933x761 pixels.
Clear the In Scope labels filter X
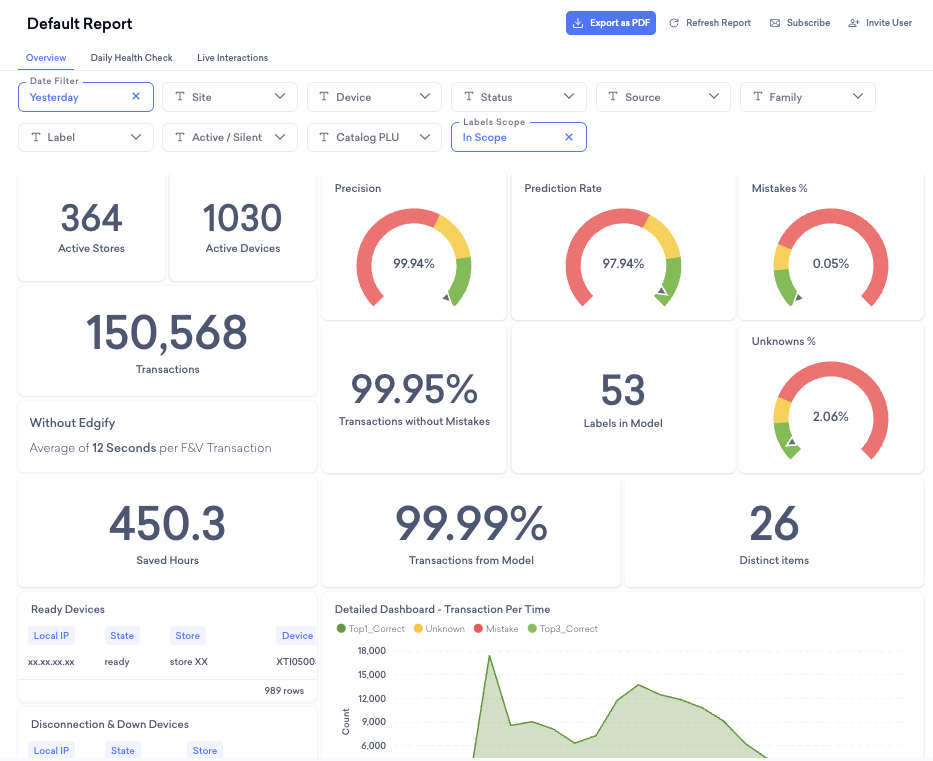click(569, 137)
